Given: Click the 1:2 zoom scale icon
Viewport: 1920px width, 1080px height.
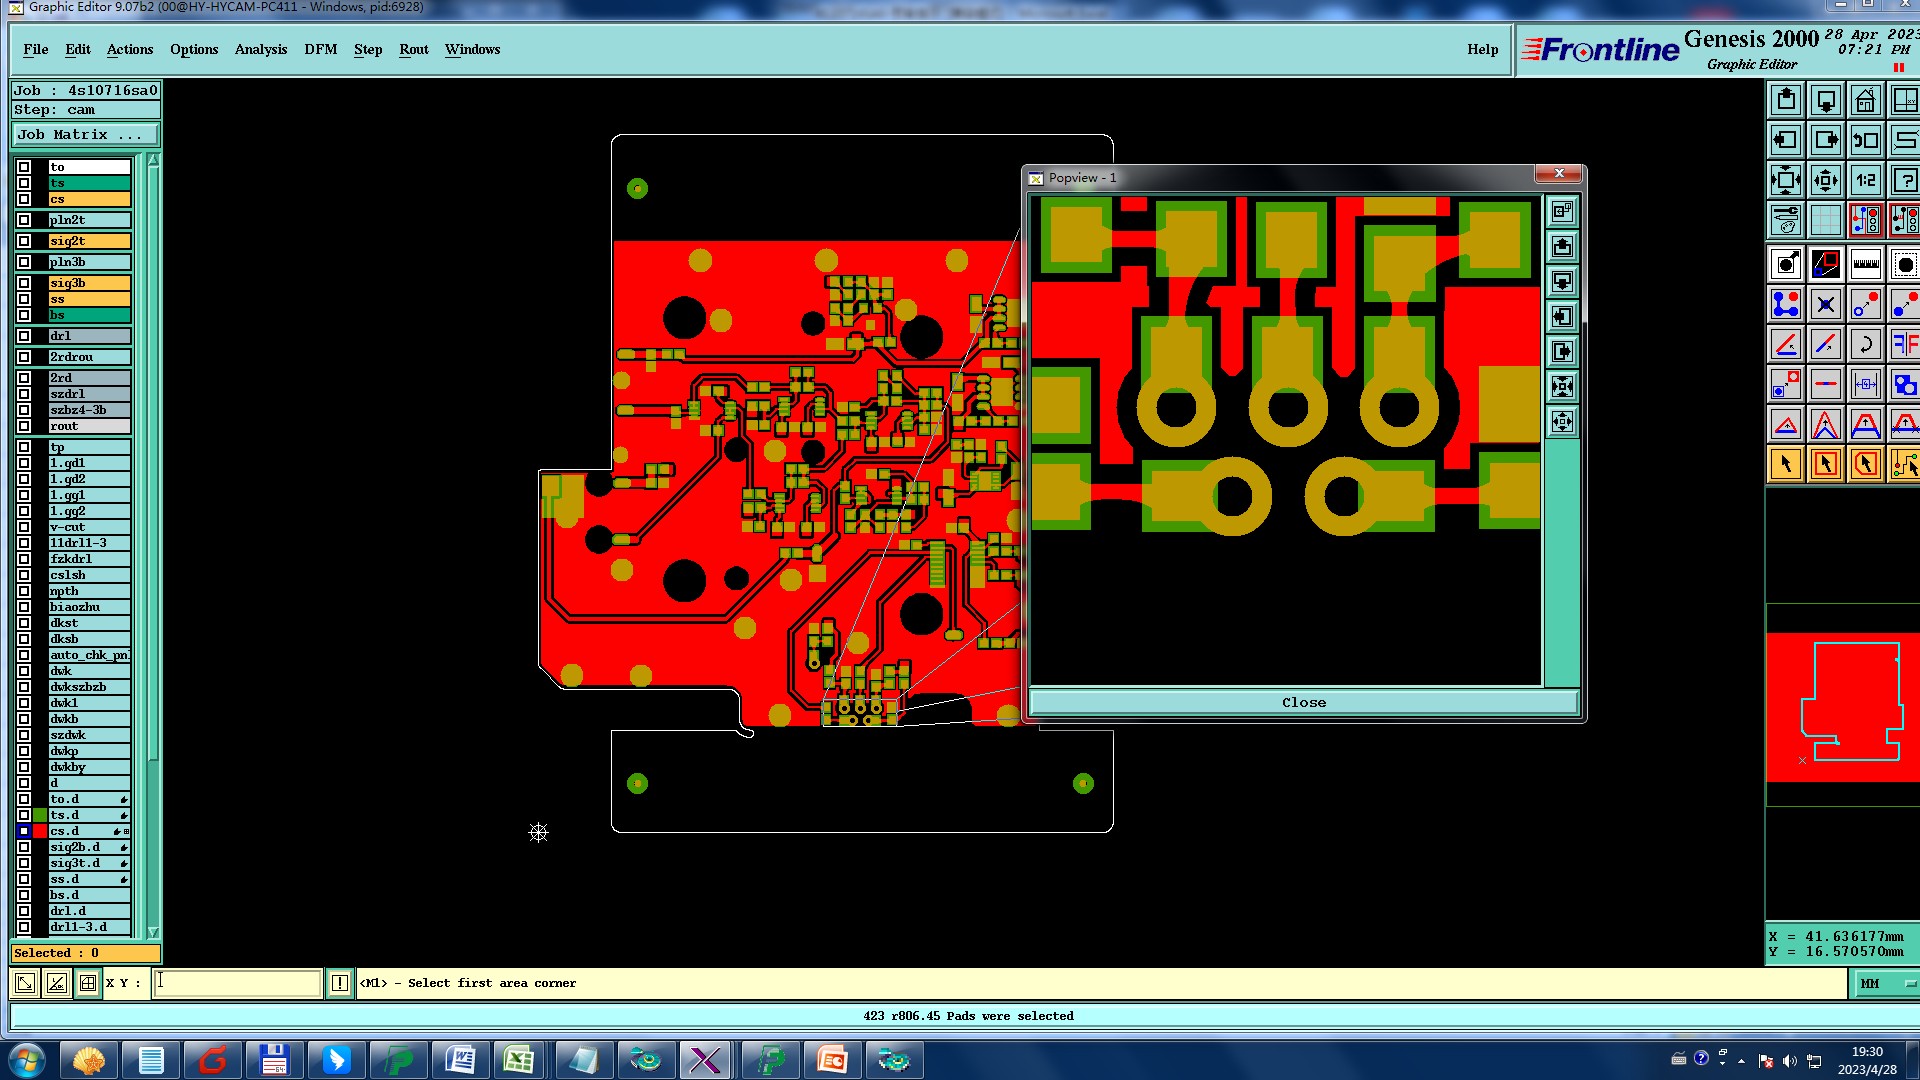Looking at the screenshot, I should (x=1865, y=181).
